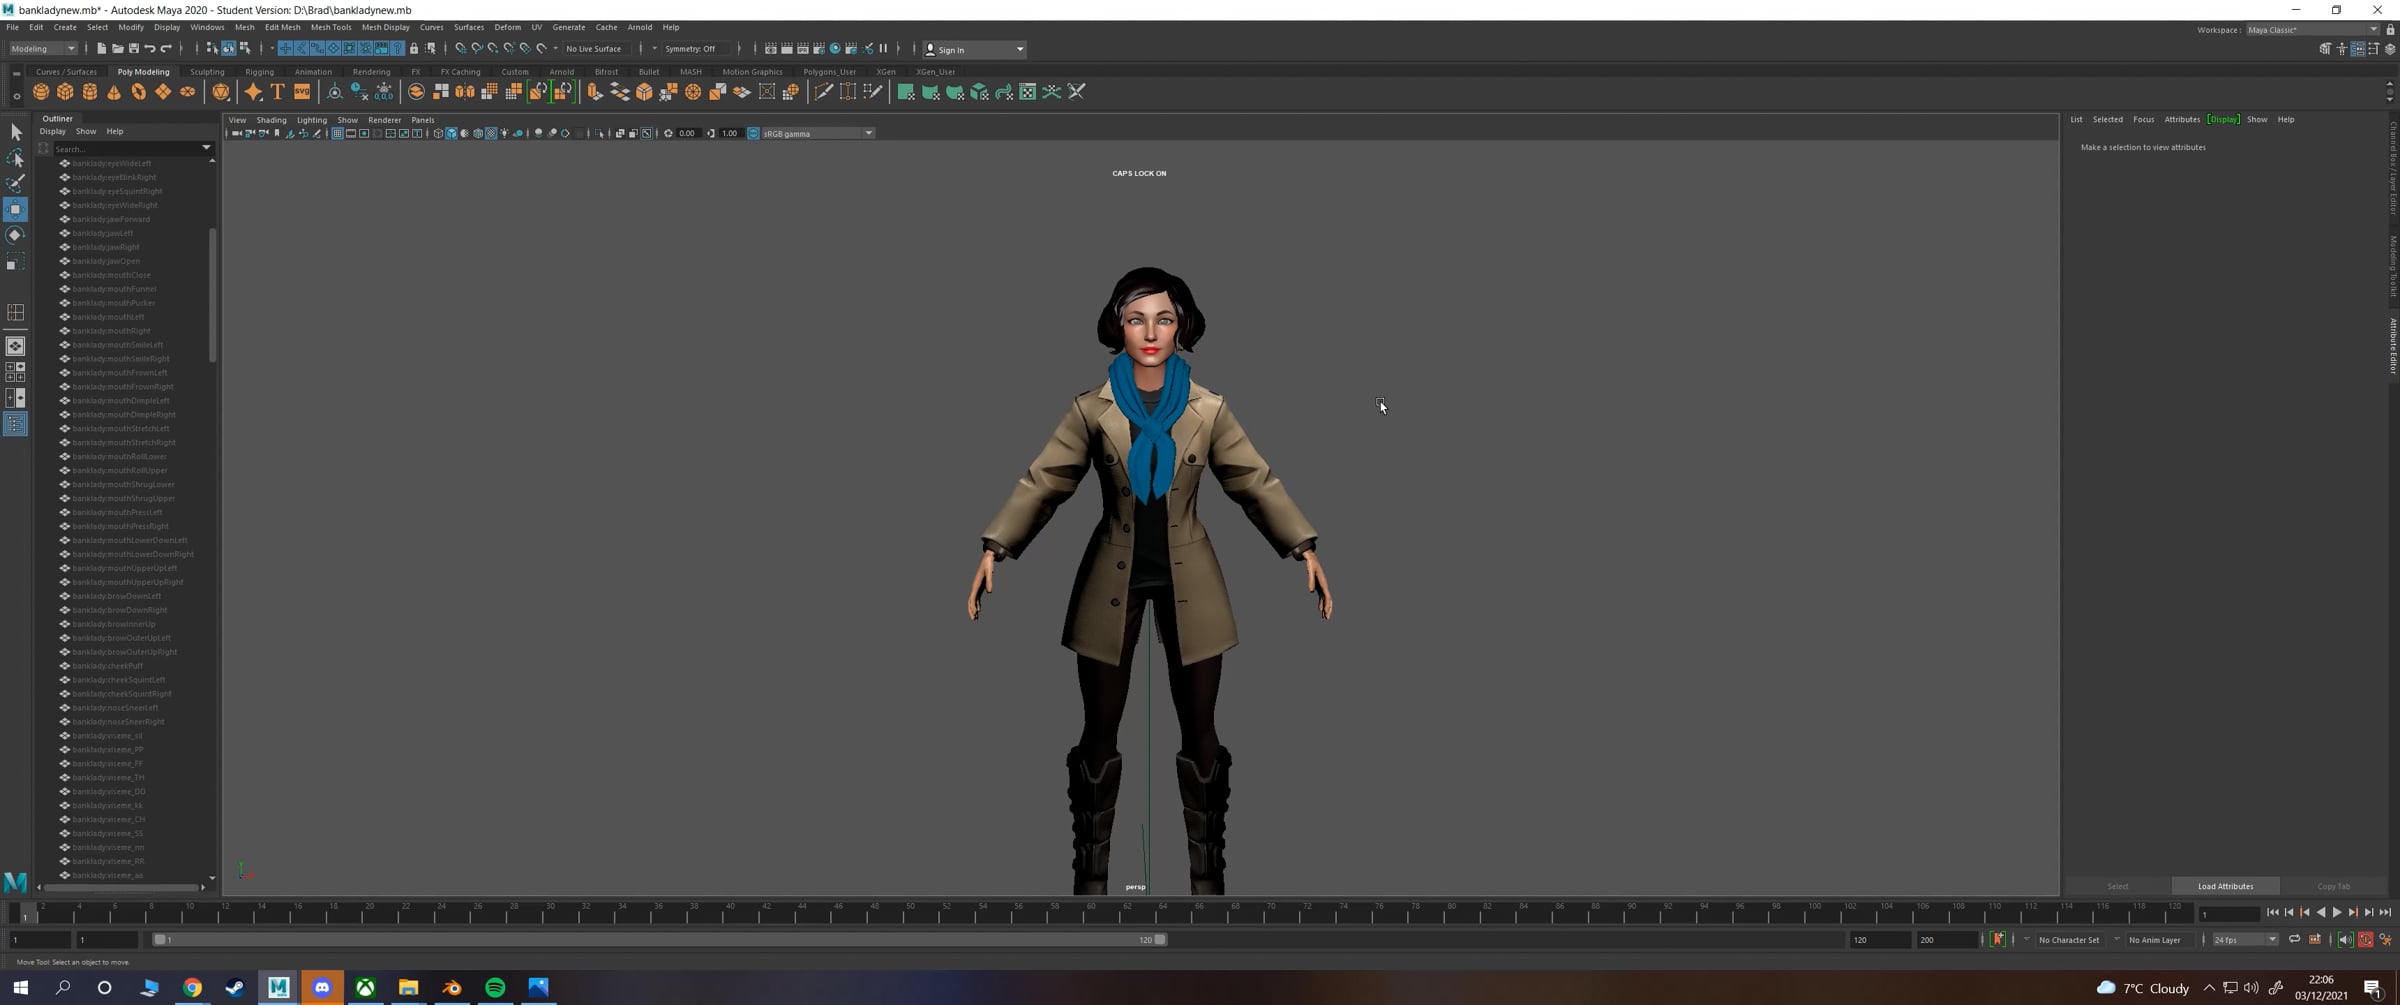Click the polygon cone shelf icon

point(114,92)
